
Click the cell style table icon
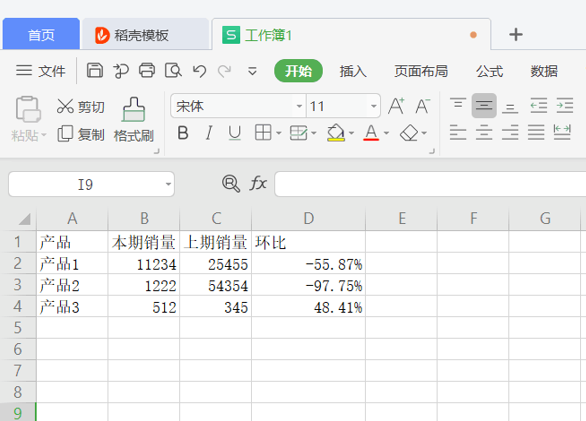[x=299, y=133]
